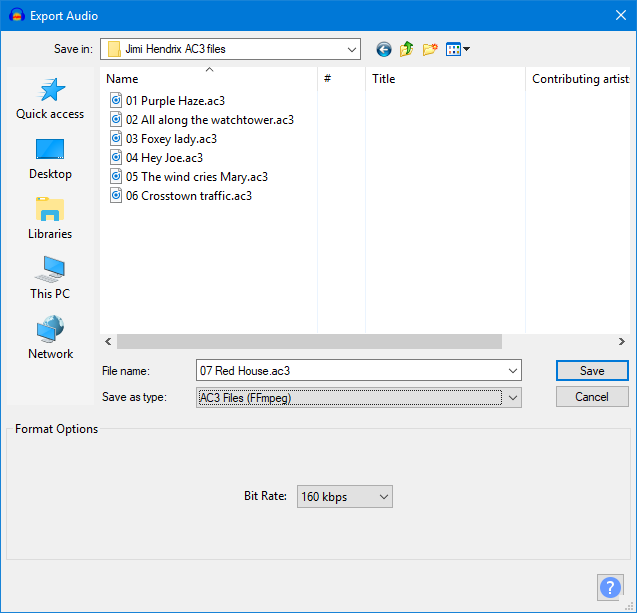
Task: Click the scroll left arrow
Action: tap(108, 342)
